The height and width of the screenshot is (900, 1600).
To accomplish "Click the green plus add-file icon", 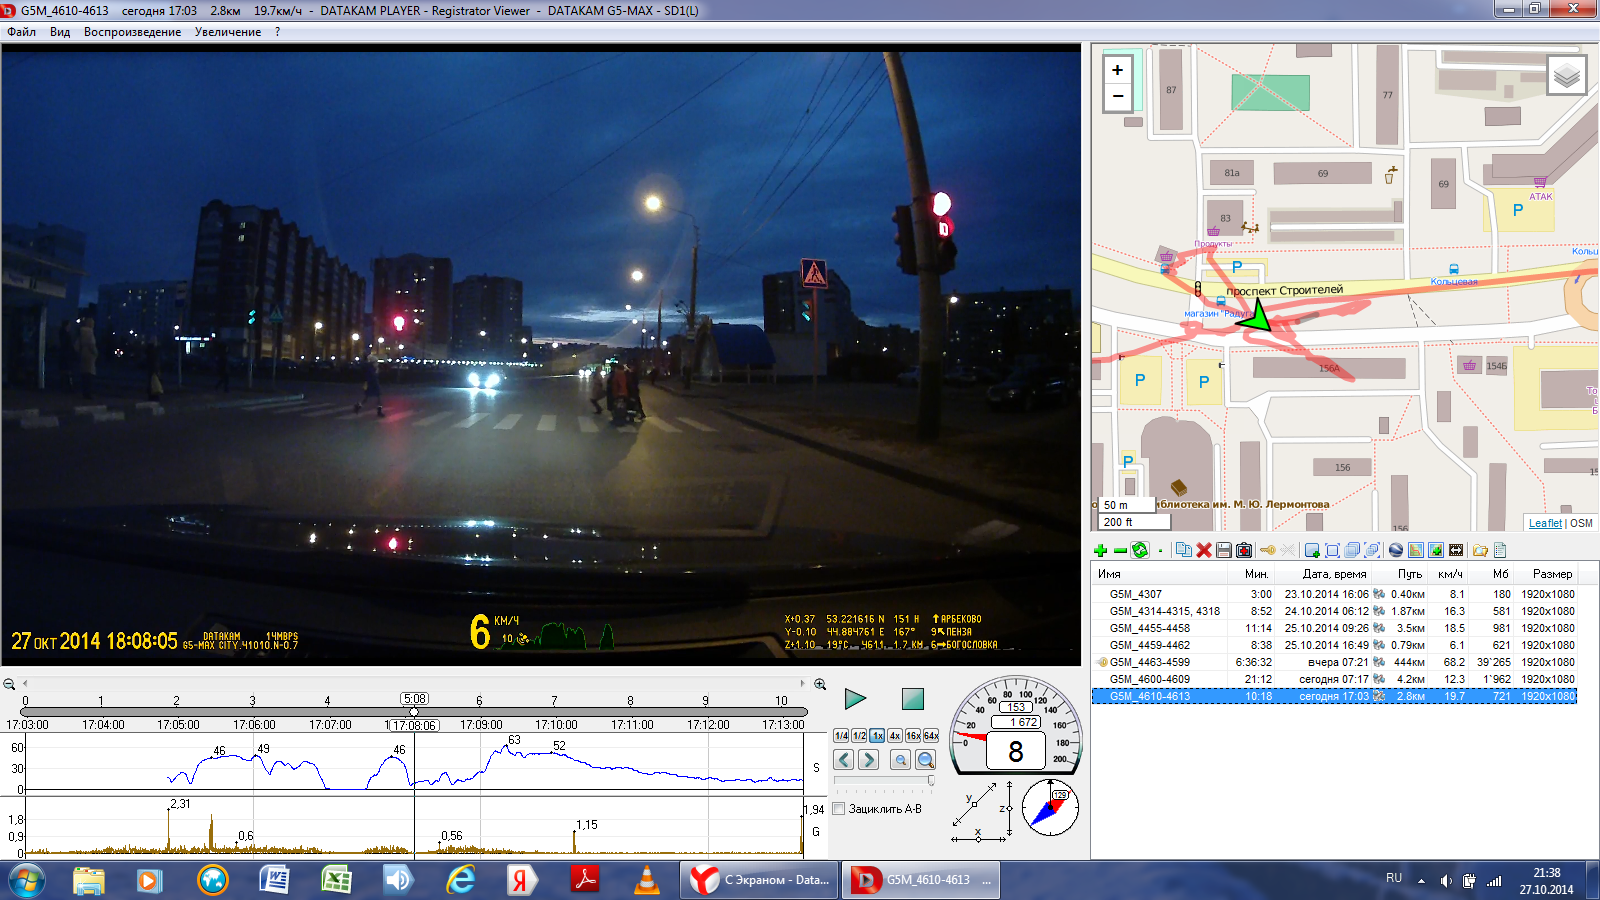I will point(1101,550).
